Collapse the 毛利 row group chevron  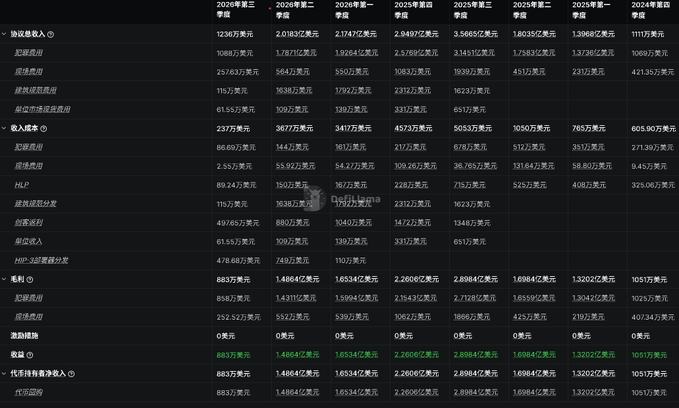(4, 279)
